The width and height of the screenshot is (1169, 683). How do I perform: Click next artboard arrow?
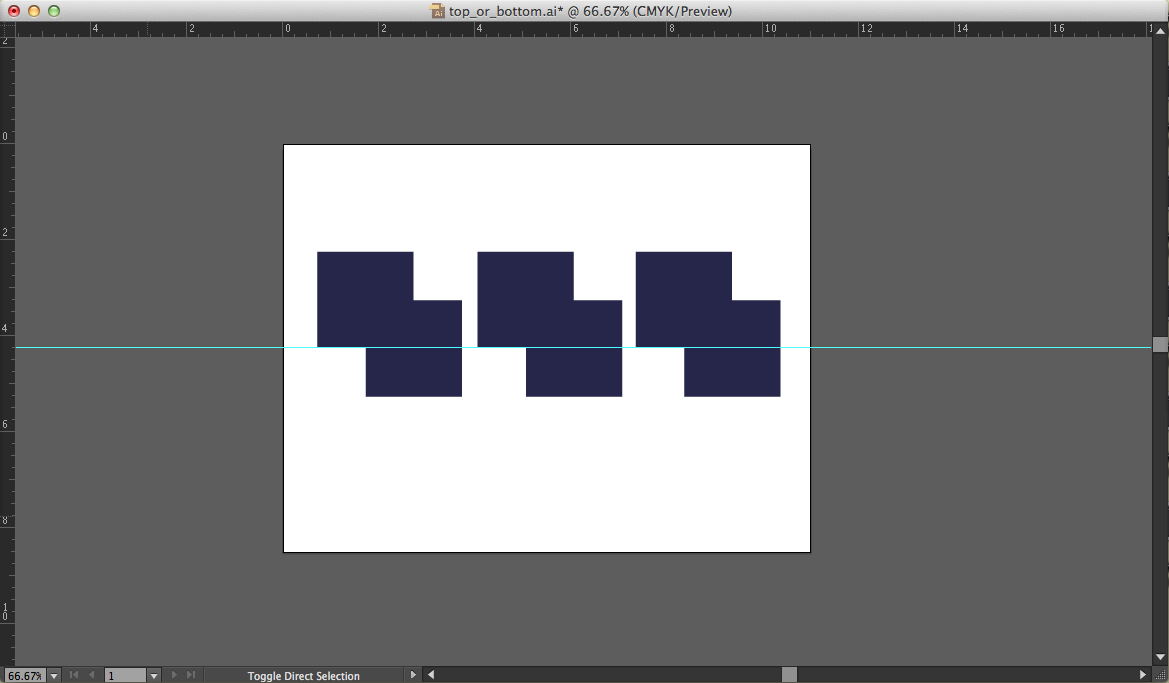pyautogui.click(x=174, y=676)
